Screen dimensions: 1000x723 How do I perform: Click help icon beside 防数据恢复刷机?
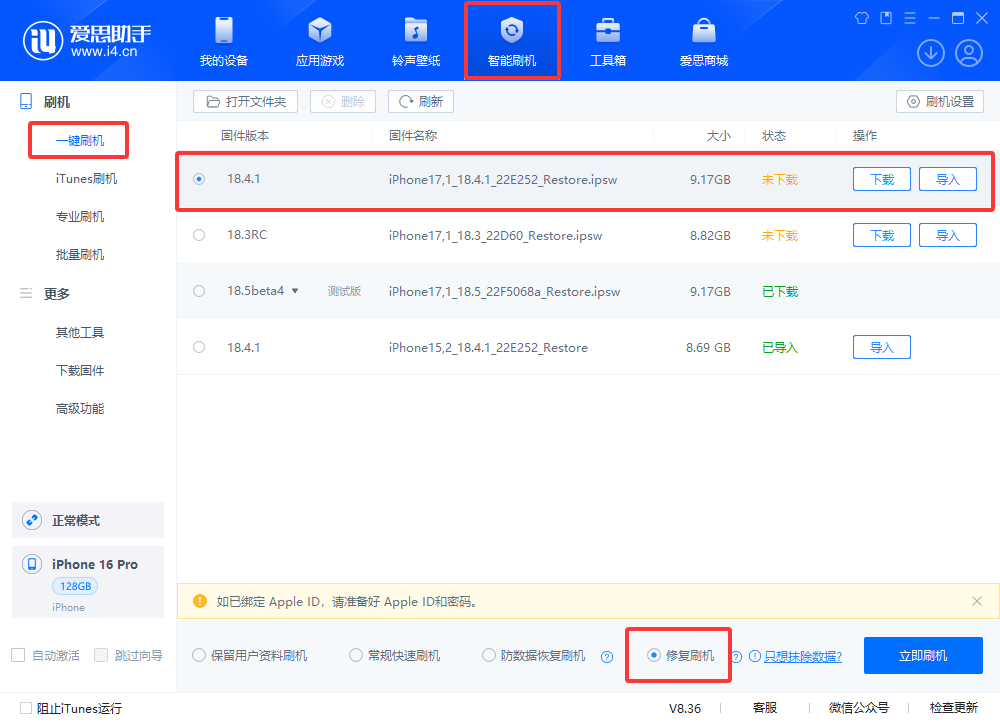606,657
